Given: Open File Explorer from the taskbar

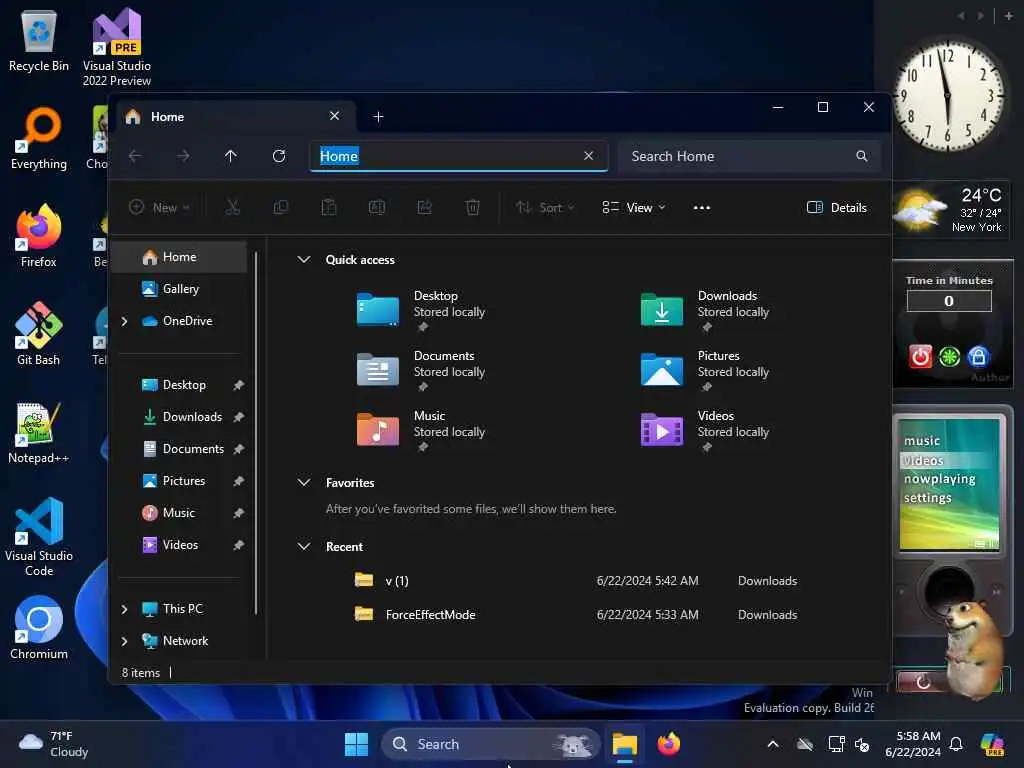Looking at the screenshot, I should click(x=624, y=744).
